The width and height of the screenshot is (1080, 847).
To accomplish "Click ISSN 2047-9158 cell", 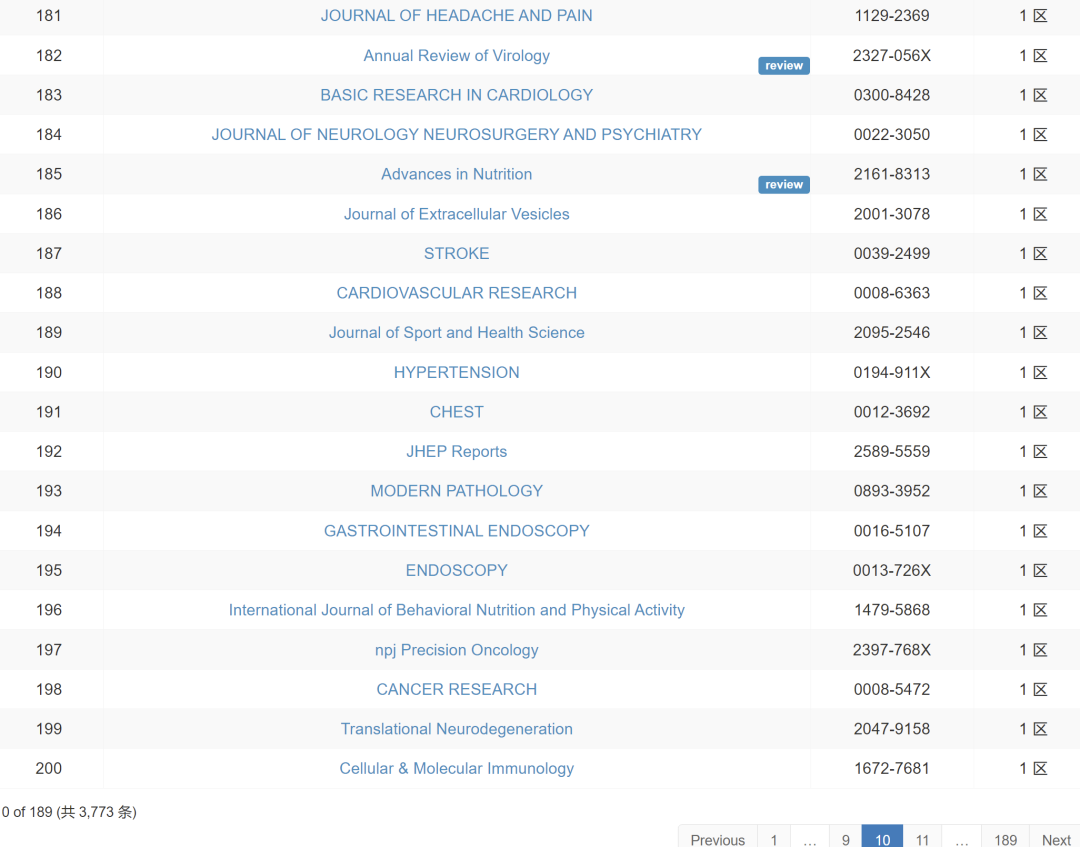I will pyautogui.click(x=891, y=729).
